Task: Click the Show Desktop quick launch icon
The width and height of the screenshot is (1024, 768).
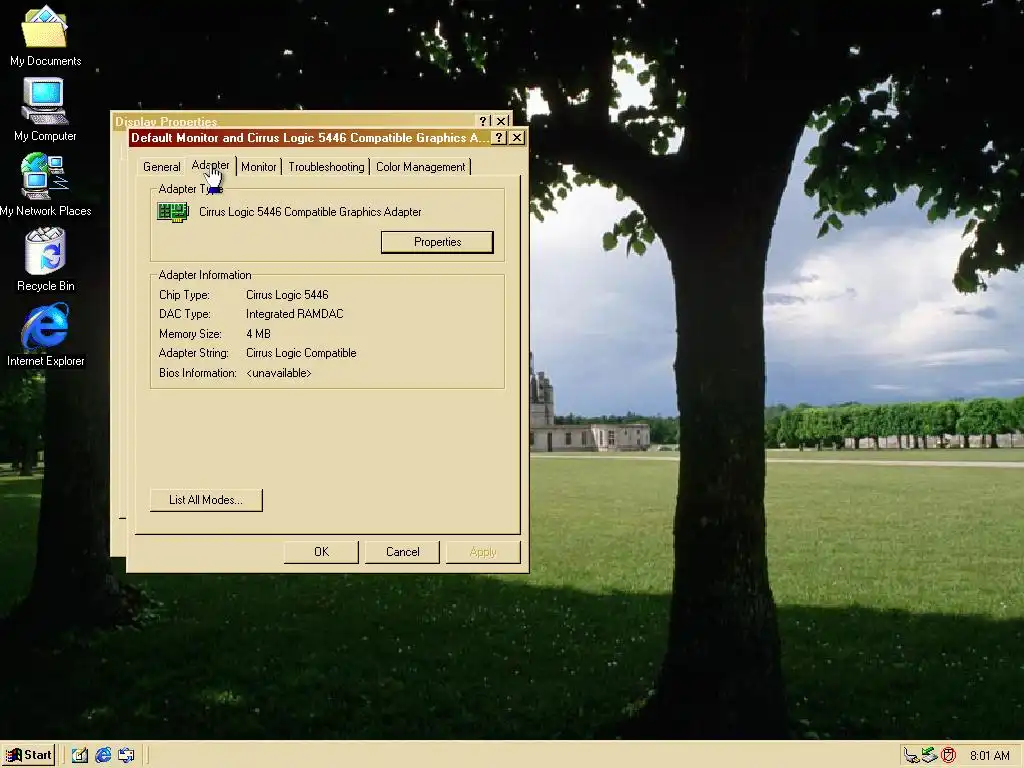Action: coord(80,755)
